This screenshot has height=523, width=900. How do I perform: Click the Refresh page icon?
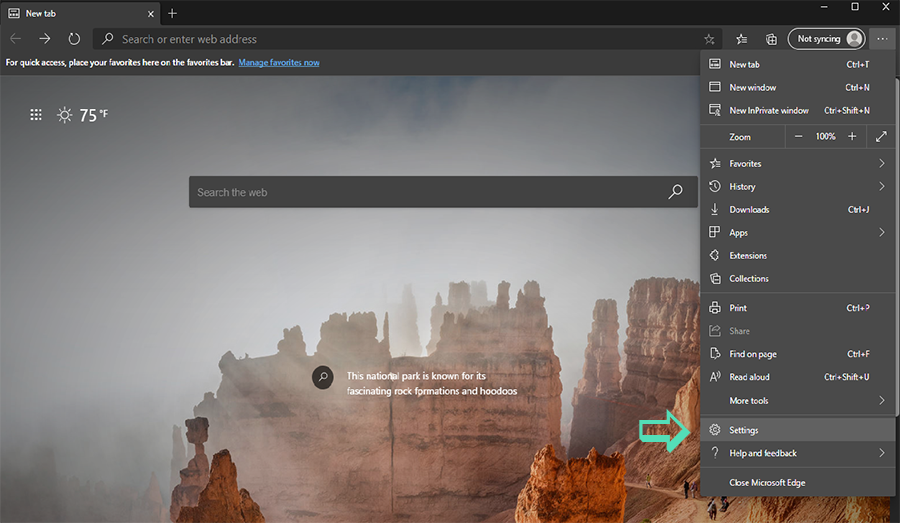click(x=74, y=39)
